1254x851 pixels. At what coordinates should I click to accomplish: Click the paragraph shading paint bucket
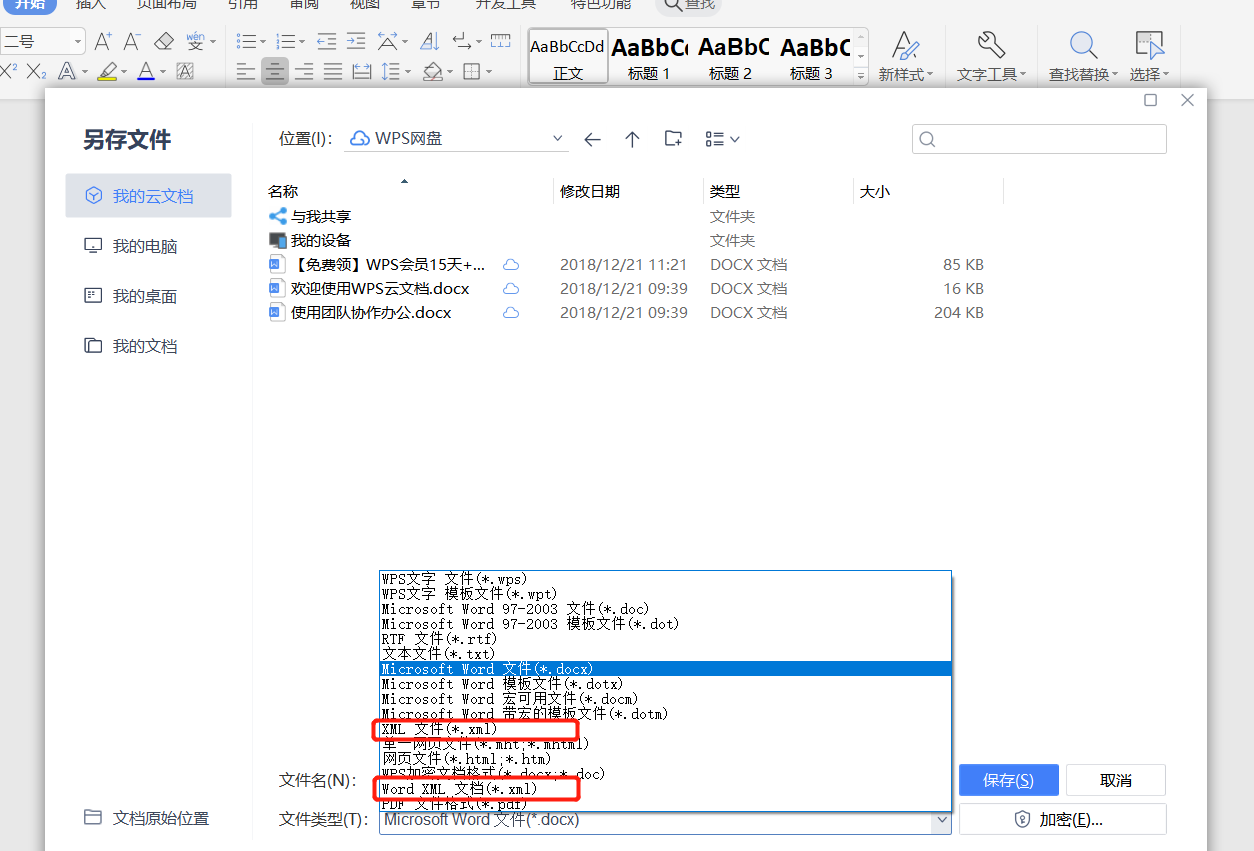pos(432,71)
